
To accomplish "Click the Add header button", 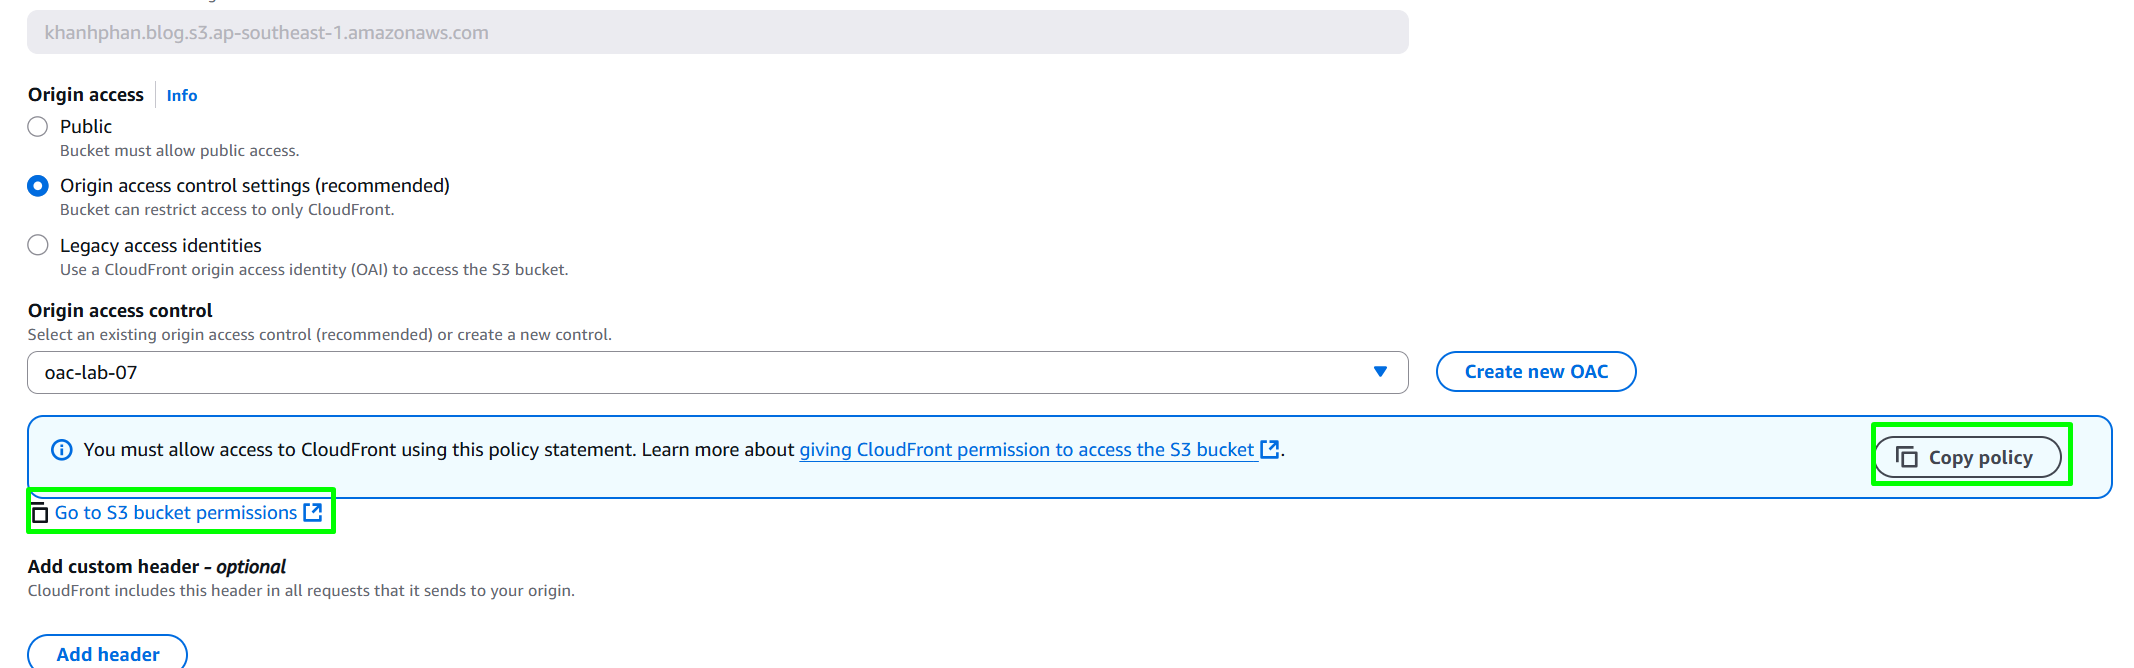I will point(108,654).
